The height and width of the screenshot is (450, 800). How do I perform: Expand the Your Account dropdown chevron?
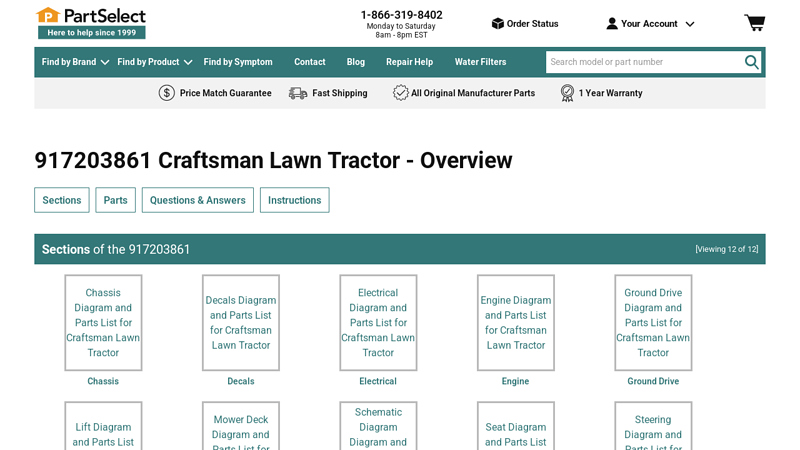690,24
